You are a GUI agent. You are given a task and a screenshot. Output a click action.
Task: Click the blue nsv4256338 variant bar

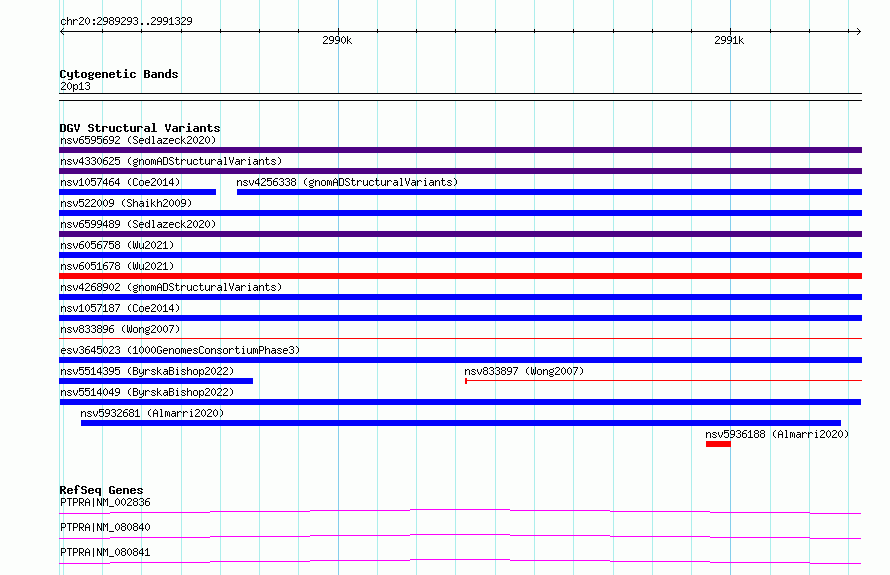549,192
